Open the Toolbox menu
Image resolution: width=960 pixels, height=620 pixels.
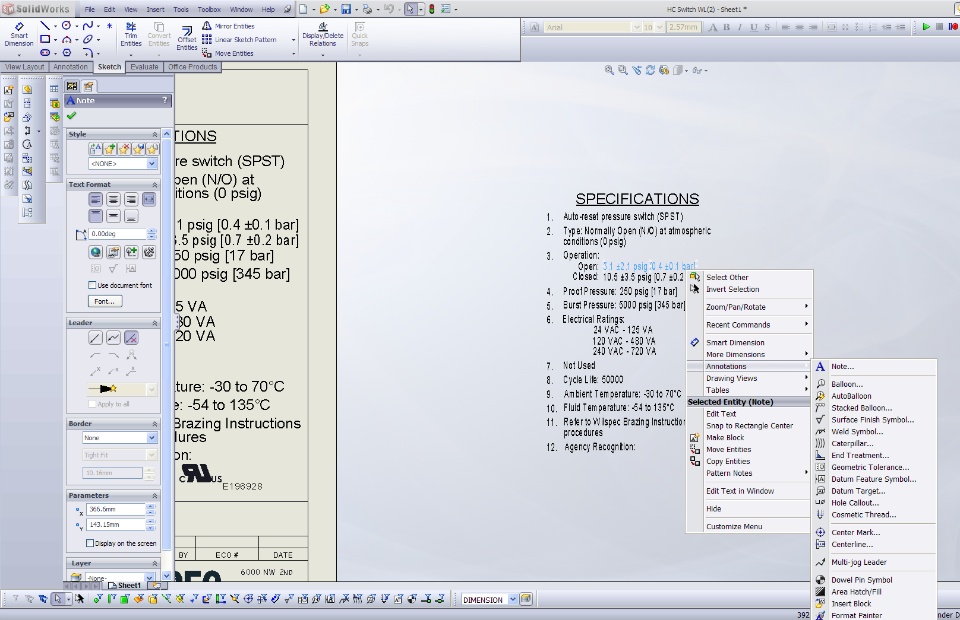pyautogui.click(x=209, y=9)
